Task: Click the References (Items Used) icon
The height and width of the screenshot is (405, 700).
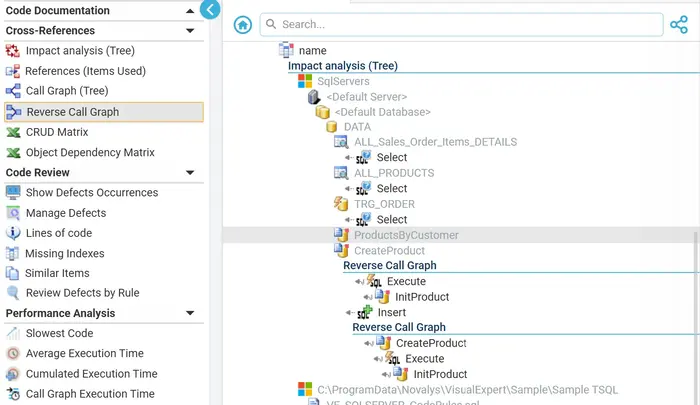Action: pos(12,71)
